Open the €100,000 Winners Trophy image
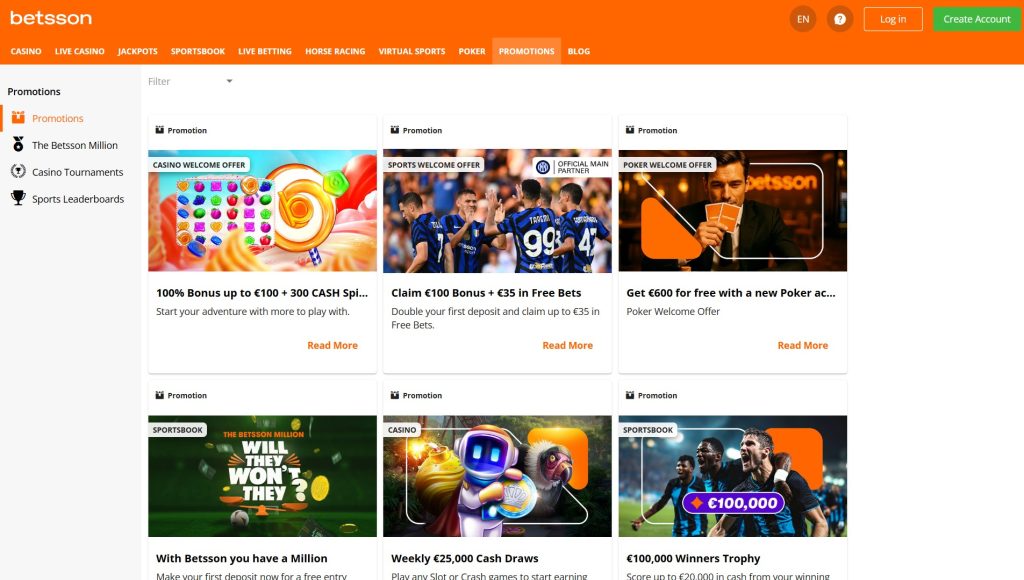 tap(732, 476)
